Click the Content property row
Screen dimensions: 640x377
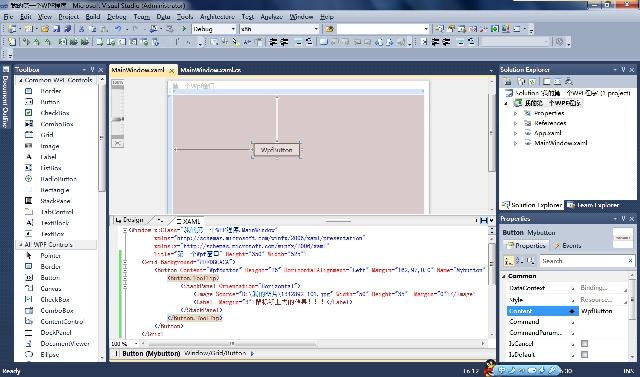pyautogui.click(x=568, y=311)
